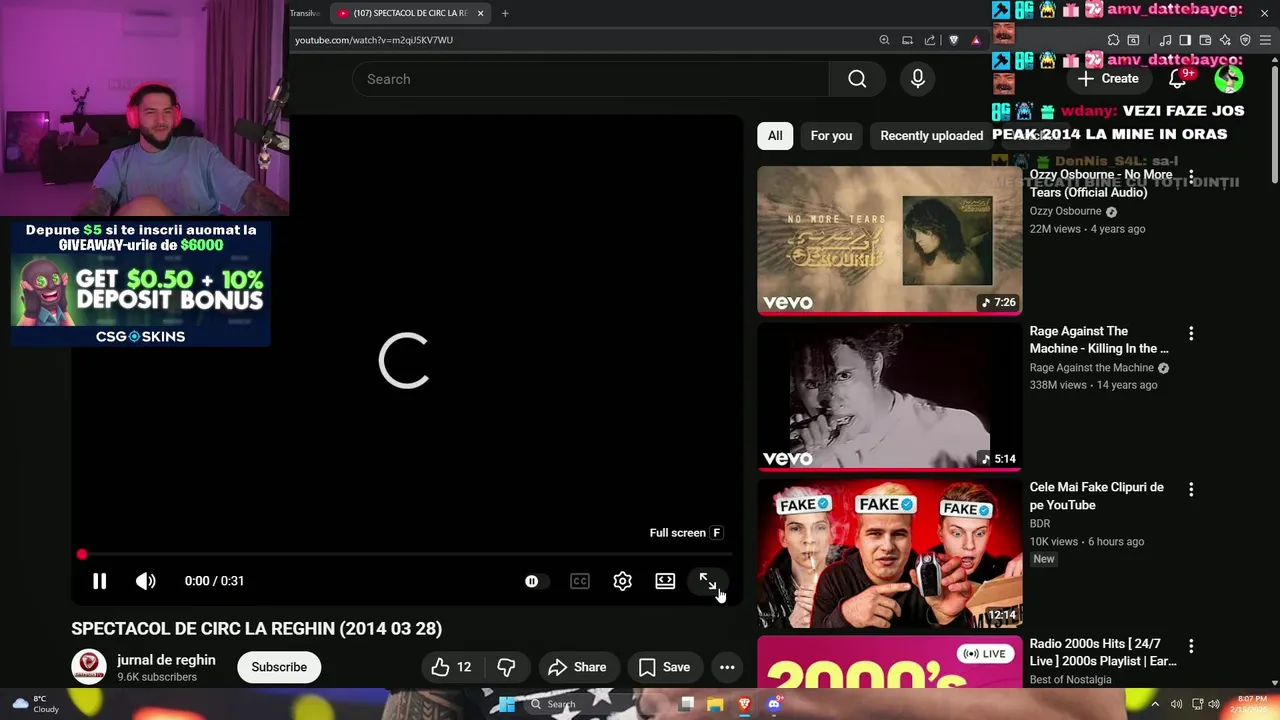This screenshot has width=1280, height=720.
Task: Click the red video progress bar
Action: tap(405, 554)
